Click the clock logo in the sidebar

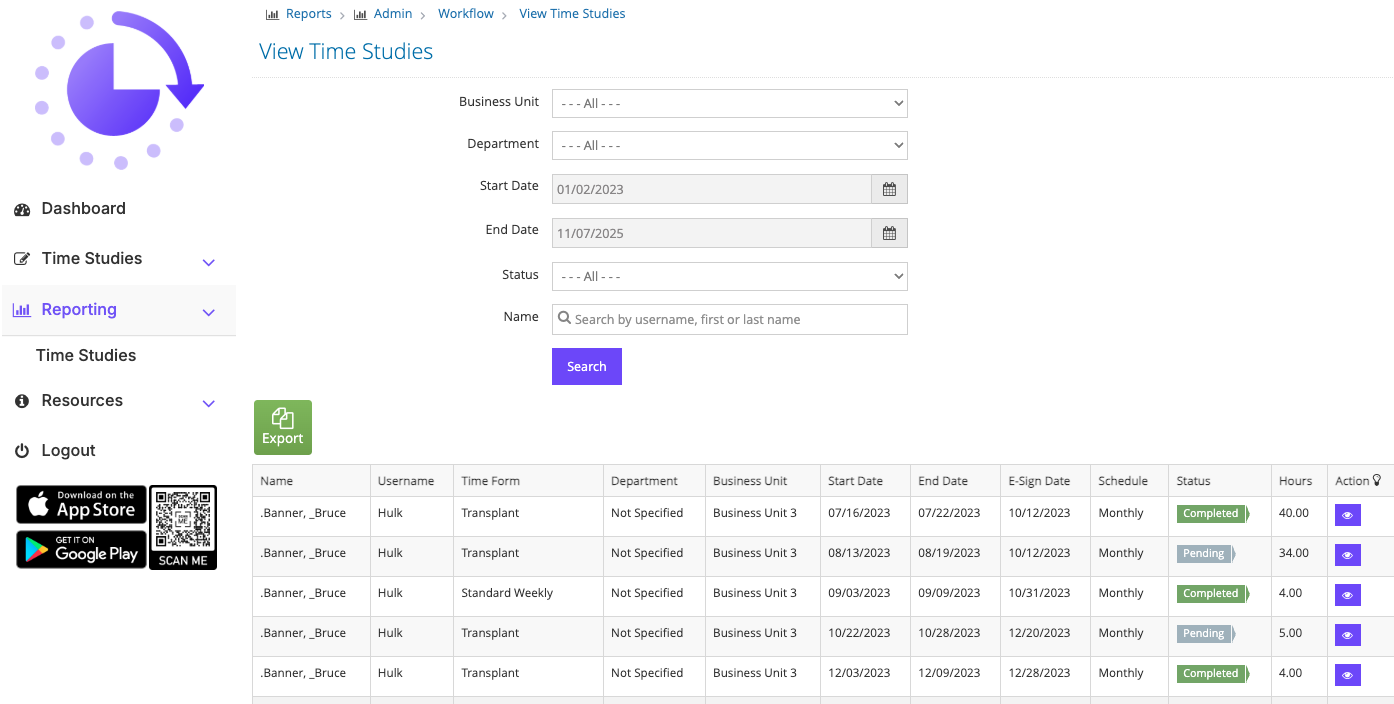119,89
